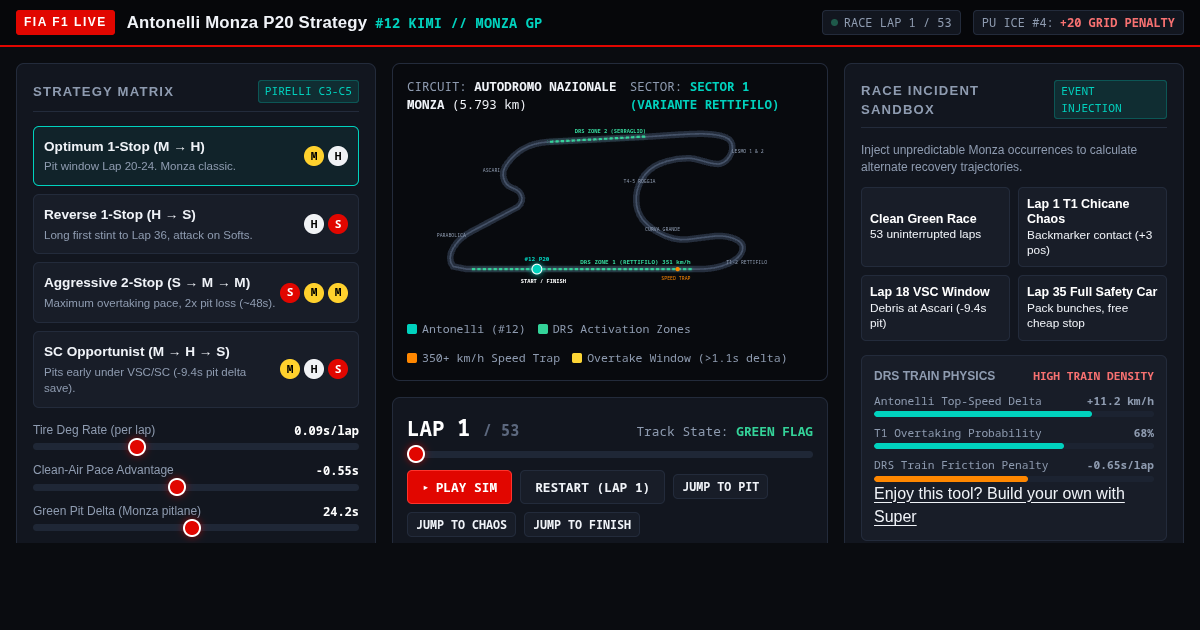Choose the Aggressive 2-Stop (S → M → M) strategy
Image resolution: width=1200 pixels, height=630 pixels.
196,293
